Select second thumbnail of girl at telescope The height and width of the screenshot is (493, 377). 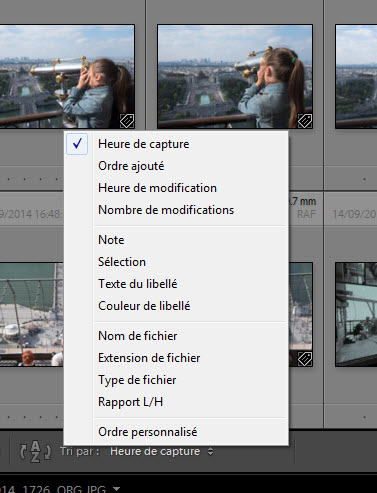pyautogui.click(x=235, y=76)
